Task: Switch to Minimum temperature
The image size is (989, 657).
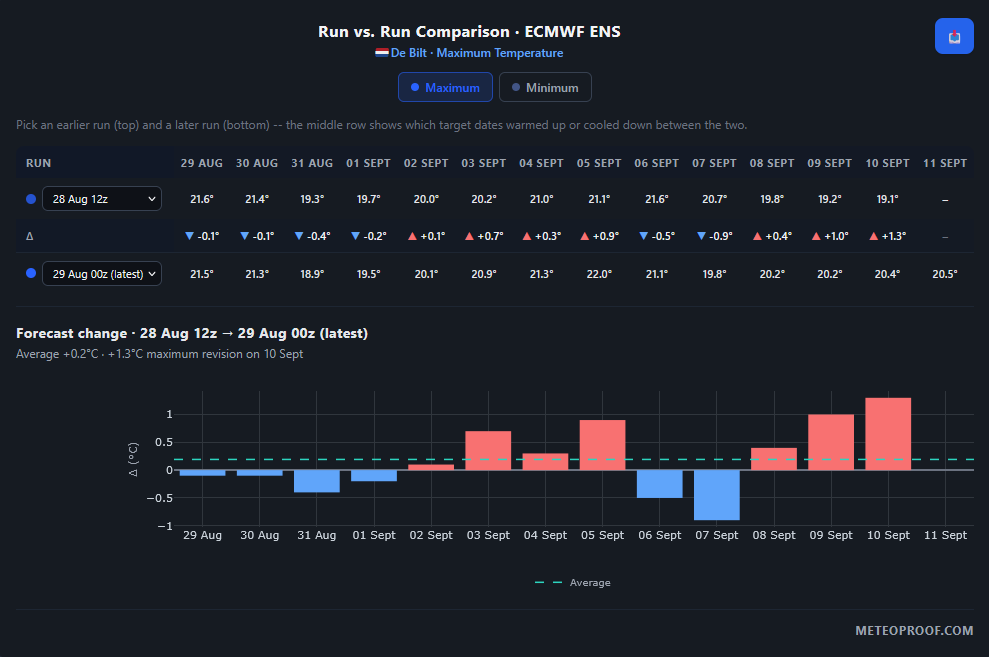Action: tap(545, 87)
